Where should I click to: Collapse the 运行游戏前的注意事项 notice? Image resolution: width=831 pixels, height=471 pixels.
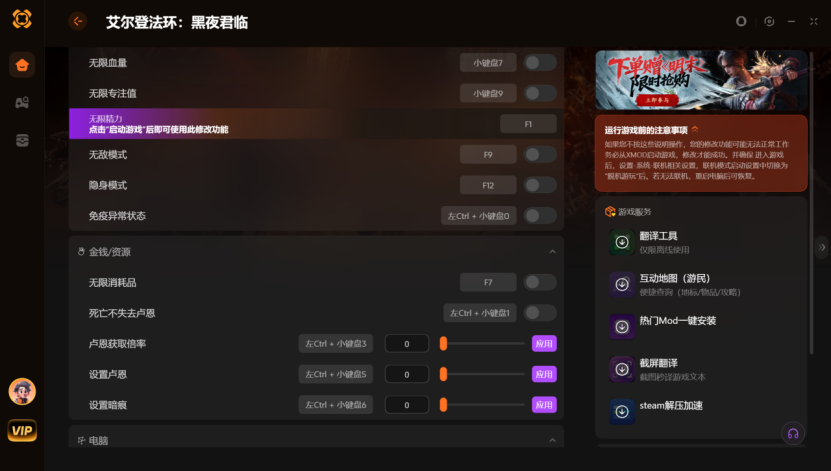(695, 129)
